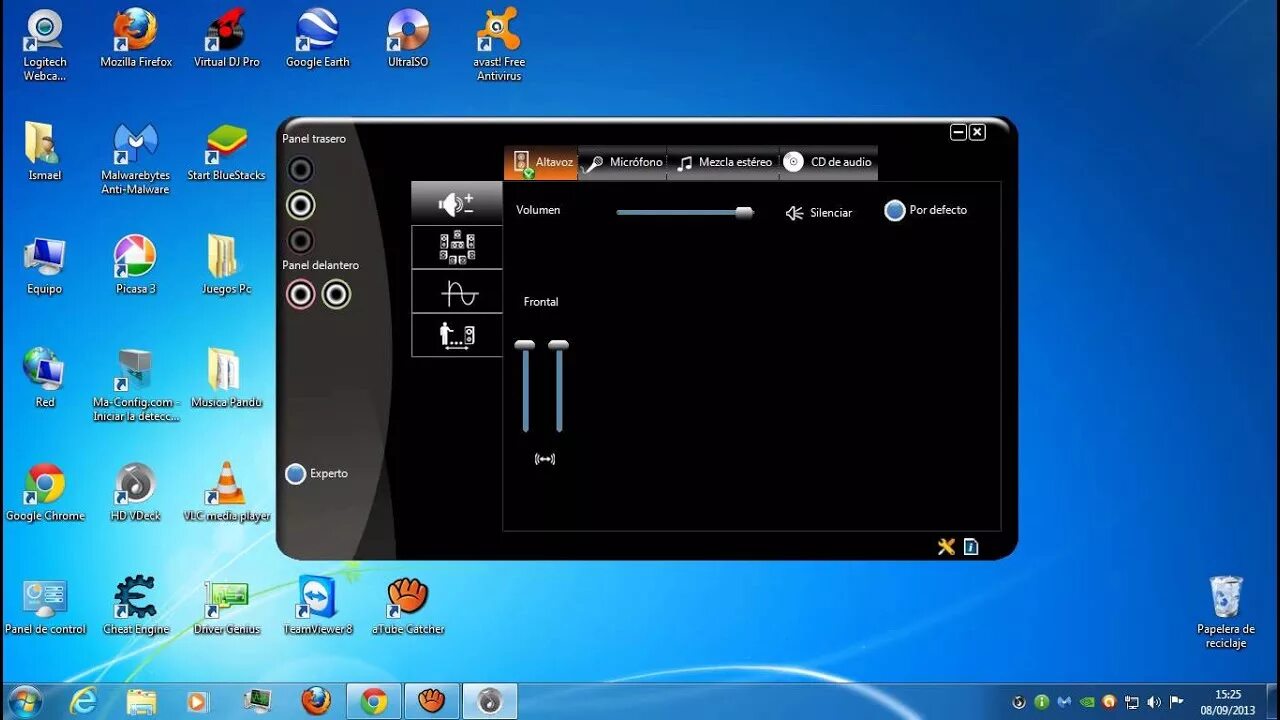1280x720 pixels.
Task: Open Google Chrome desktop shortcut
Action: click(45, 493)
